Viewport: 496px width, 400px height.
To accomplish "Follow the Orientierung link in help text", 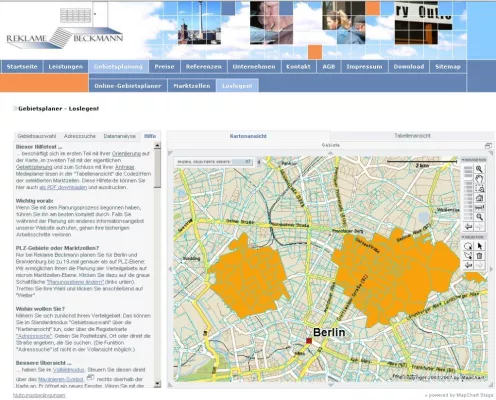I will (126, 154).
